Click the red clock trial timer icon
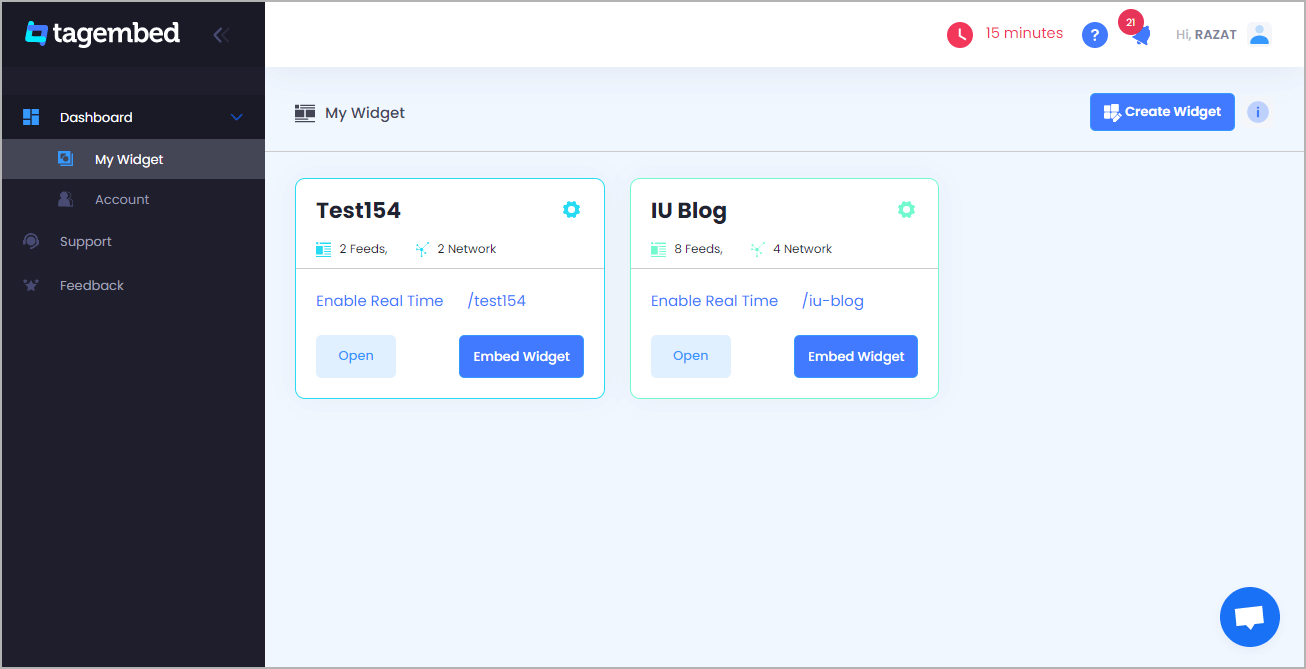The height and width of the screenshot is (669, 1306). (960, 35)
